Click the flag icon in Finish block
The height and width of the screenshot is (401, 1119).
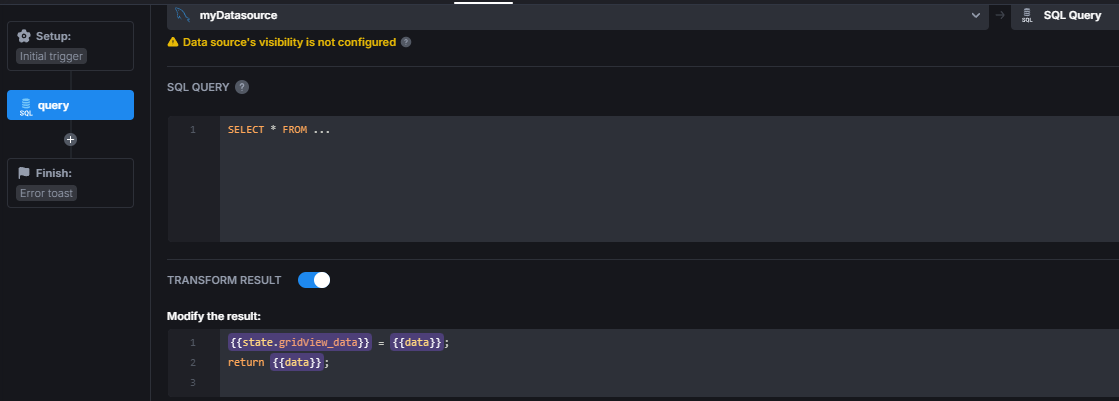[x=25, y=173]
